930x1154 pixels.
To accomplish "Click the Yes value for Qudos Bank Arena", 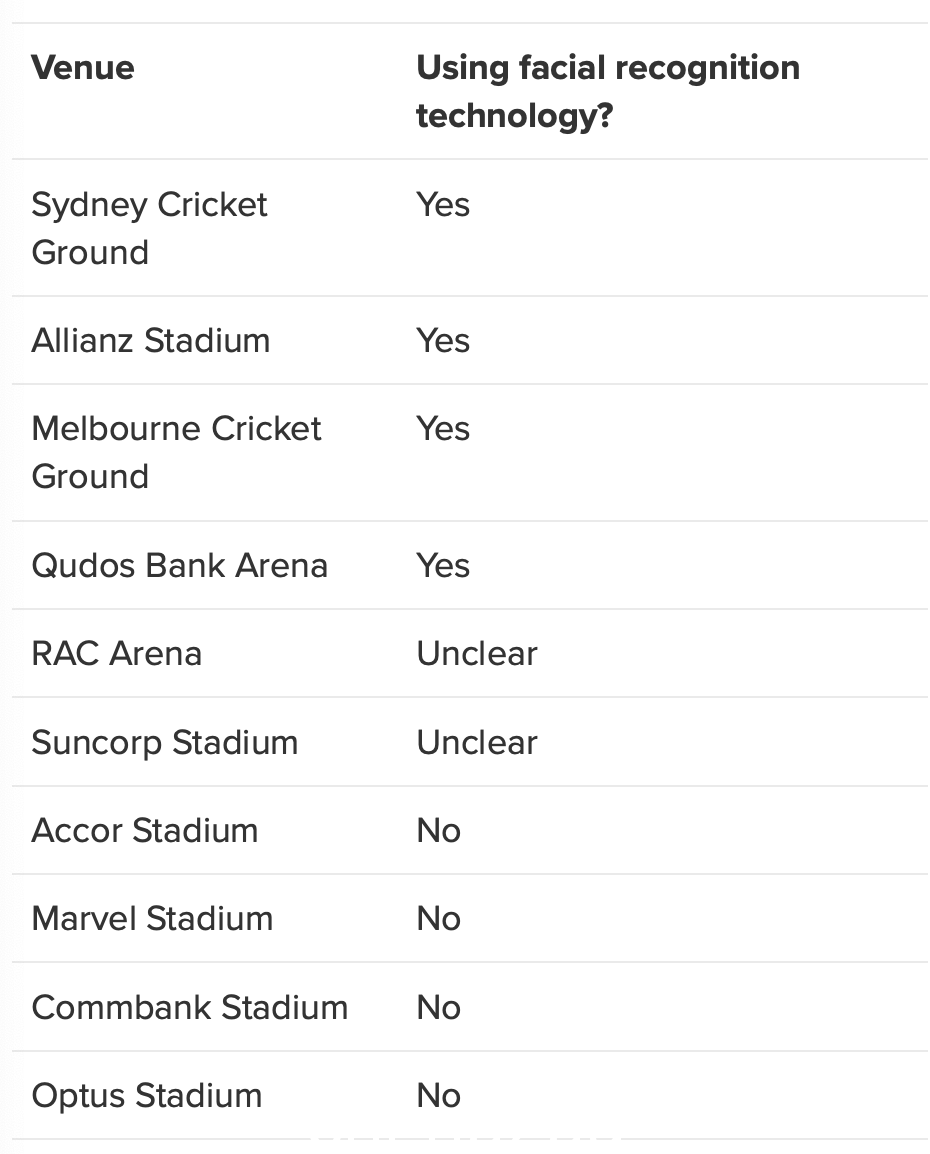I will coord(443,566).
